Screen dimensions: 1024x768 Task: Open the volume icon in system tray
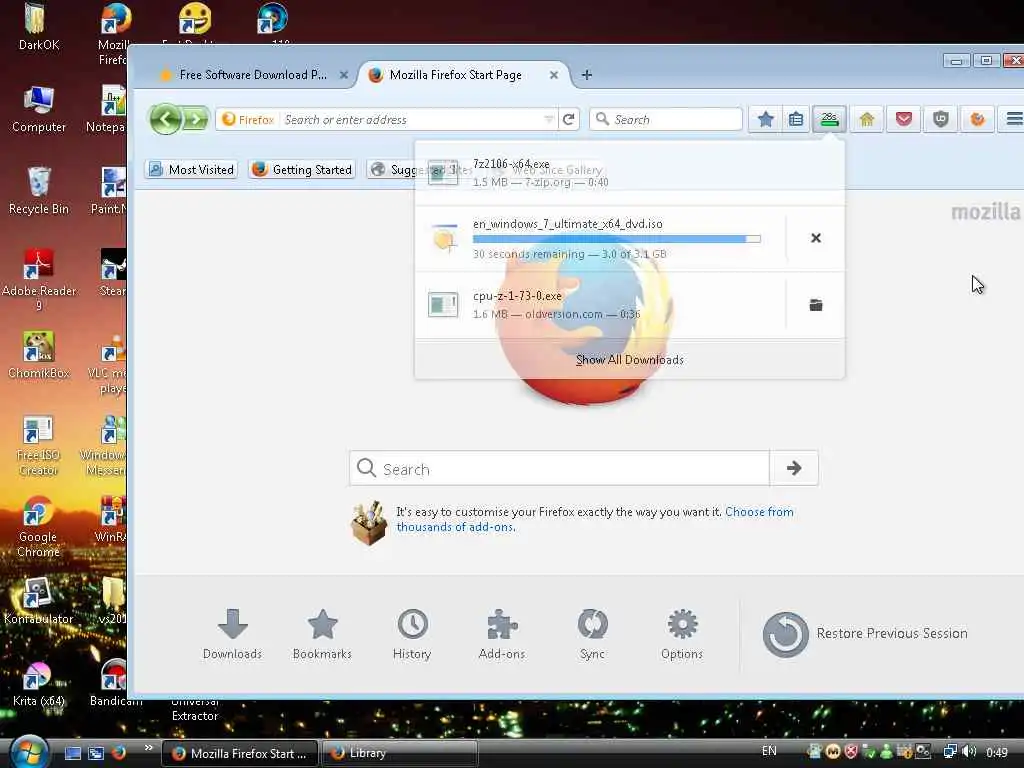tap(970, 752)
